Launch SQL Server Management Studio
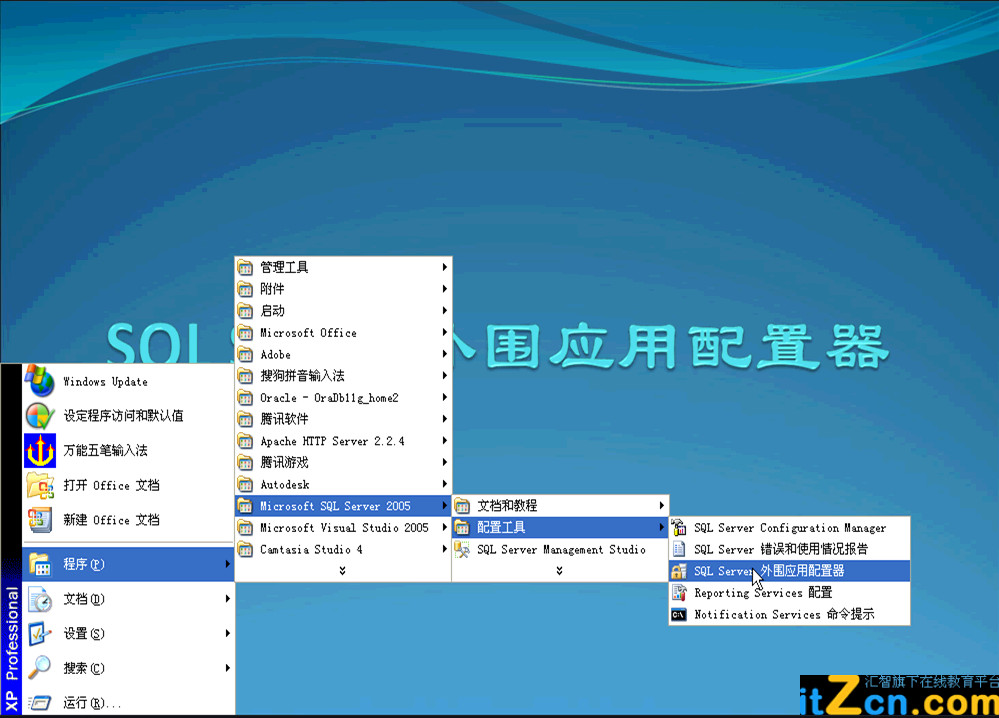Screen dimensions: 999x718 [x=560, y=549]
